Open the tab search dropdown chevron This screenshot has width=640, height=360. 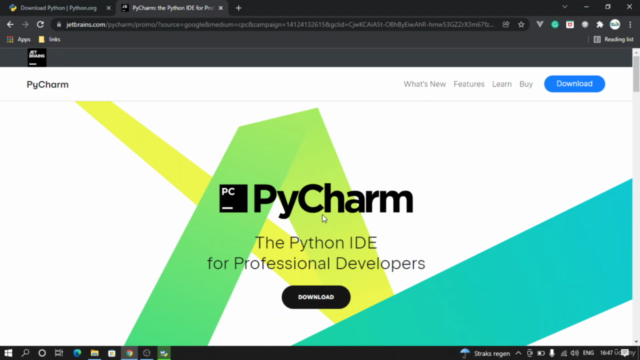(564, 7)
